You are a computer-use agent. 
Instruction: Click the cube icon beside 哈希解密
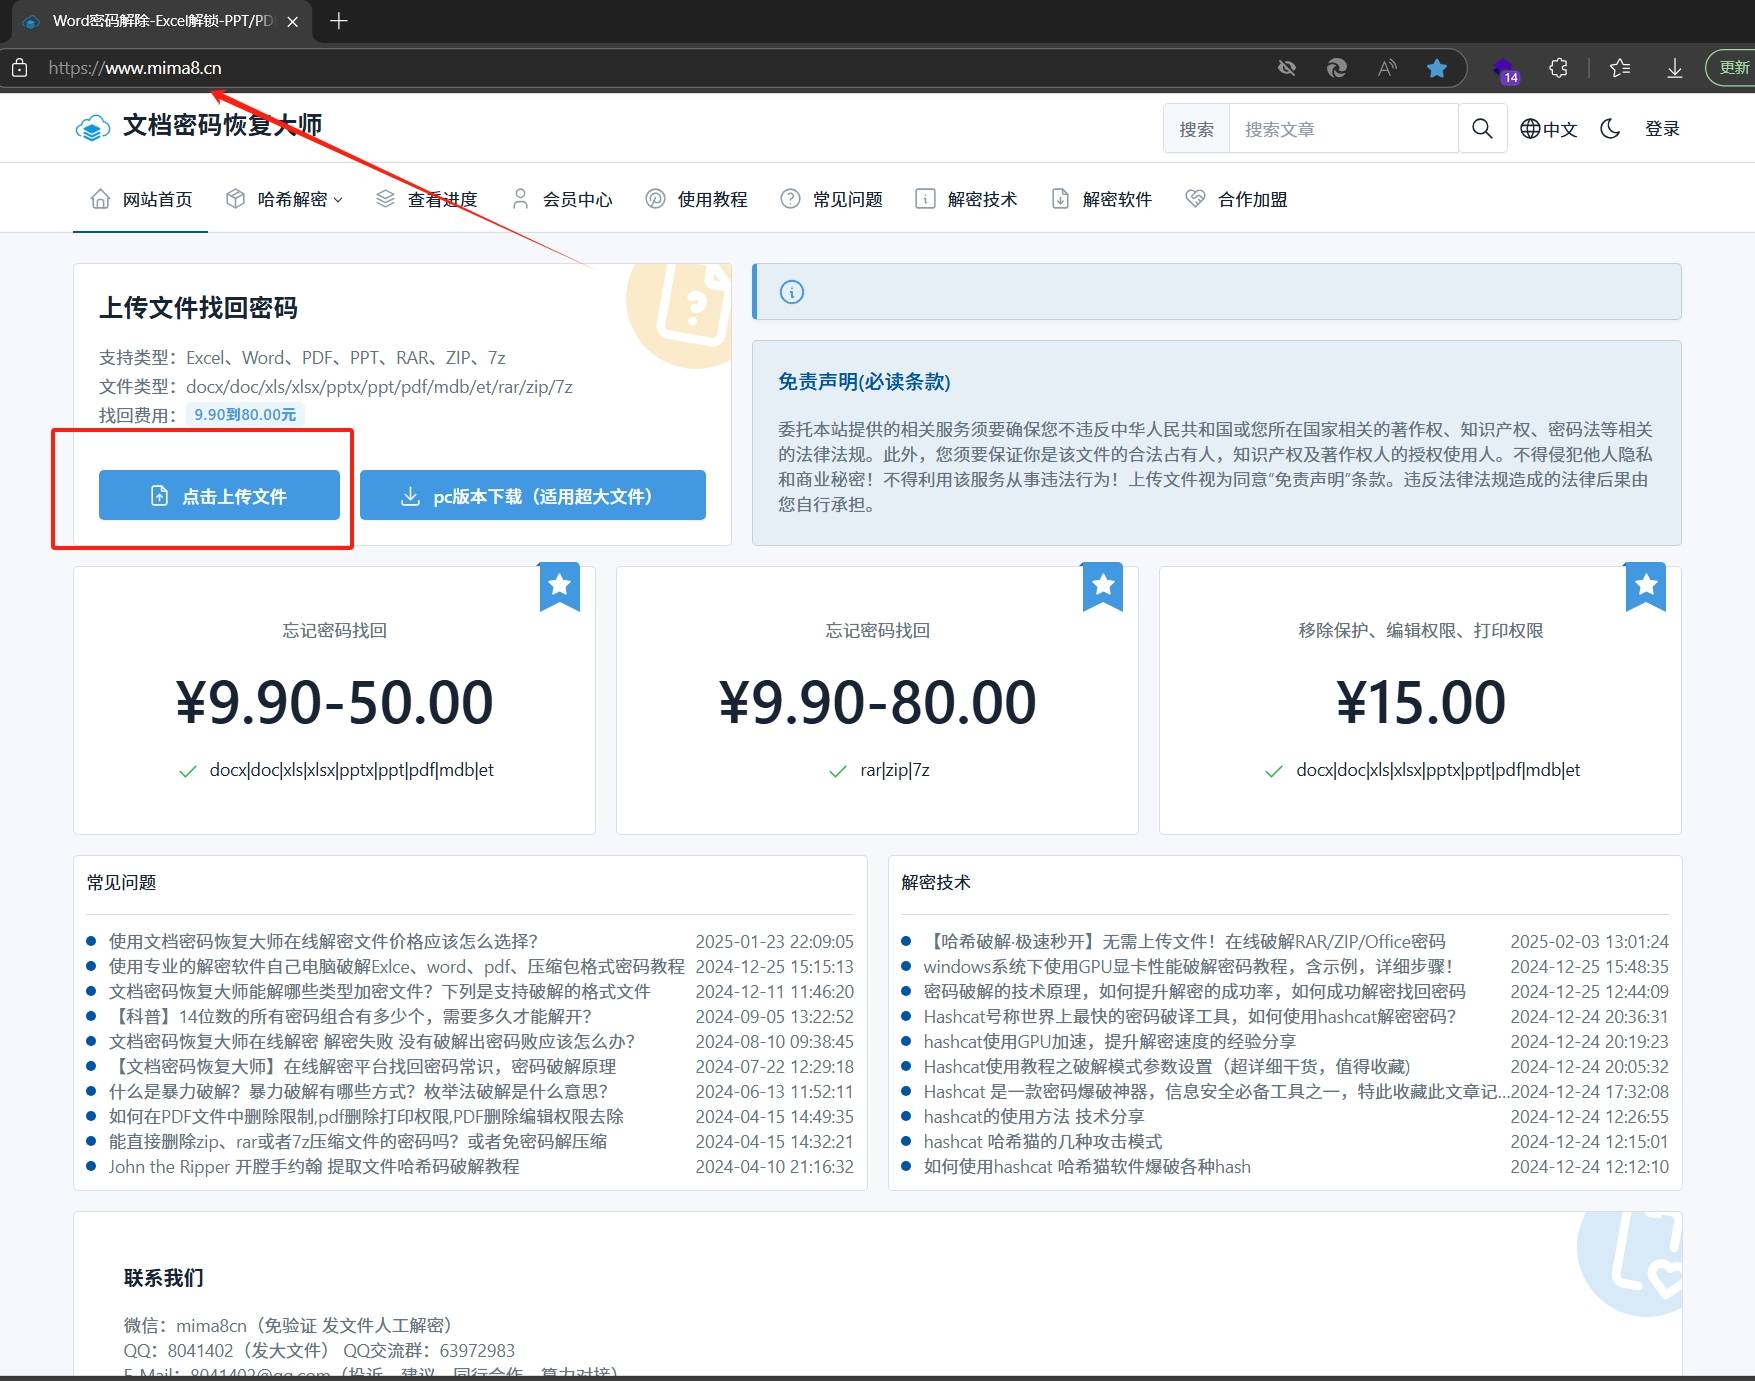235,199
